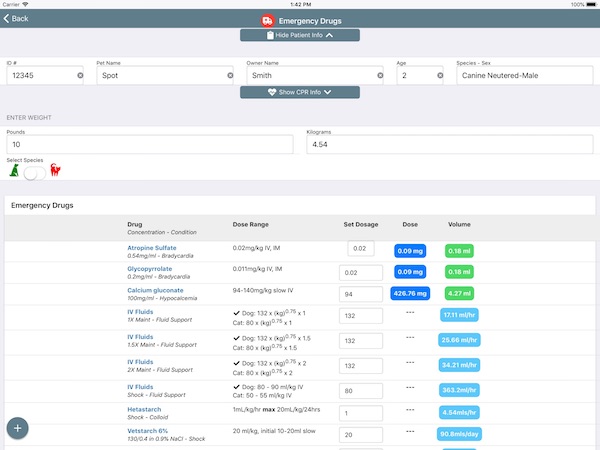Open the IV Fluids 2X Maint entry
The width and height of the screenshot is (600, 450).
[140, 362]
